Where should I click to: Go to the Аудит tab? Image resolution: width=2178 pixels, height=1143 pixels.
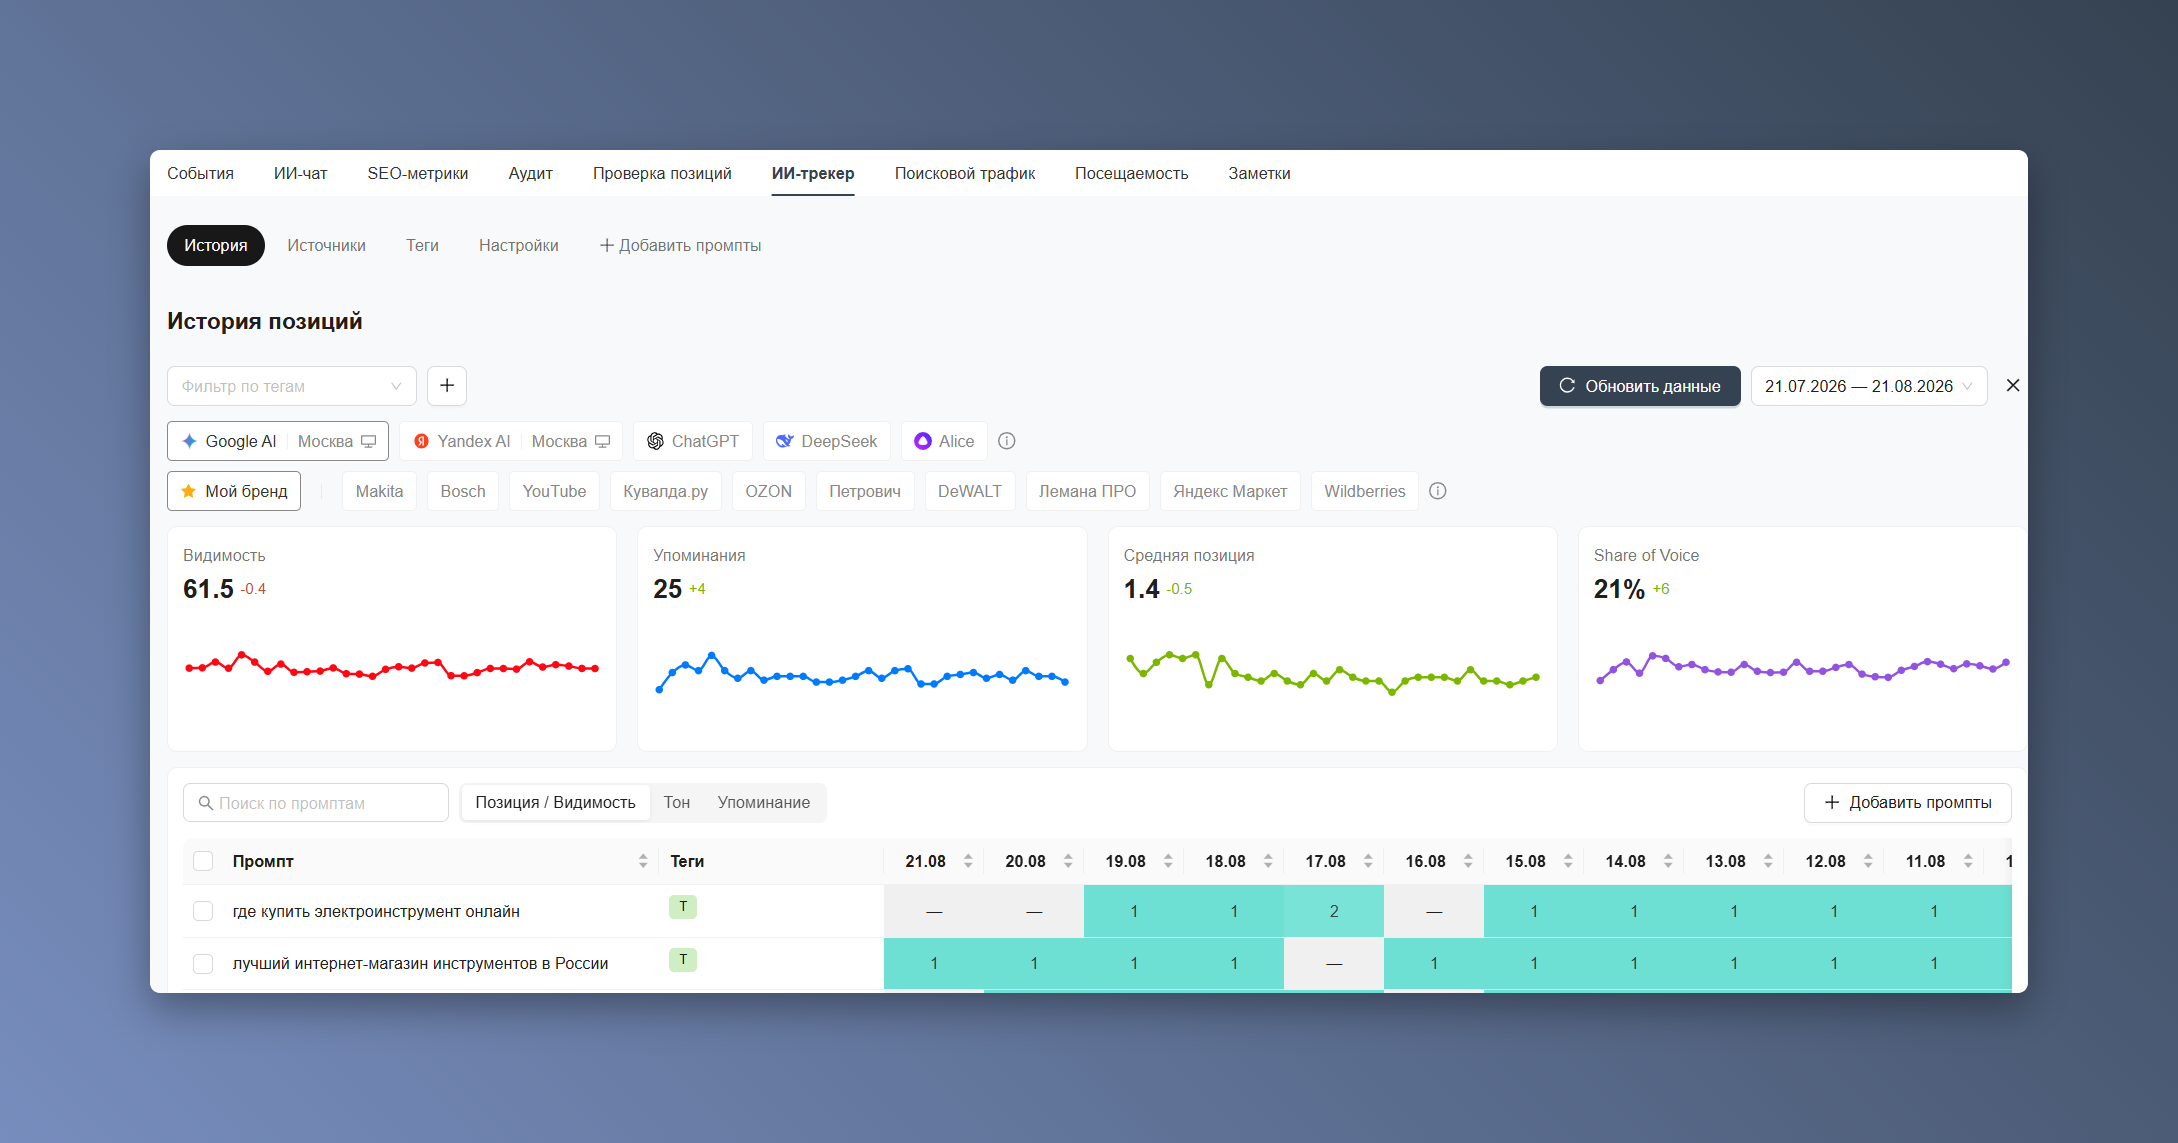tap(531, 173)
